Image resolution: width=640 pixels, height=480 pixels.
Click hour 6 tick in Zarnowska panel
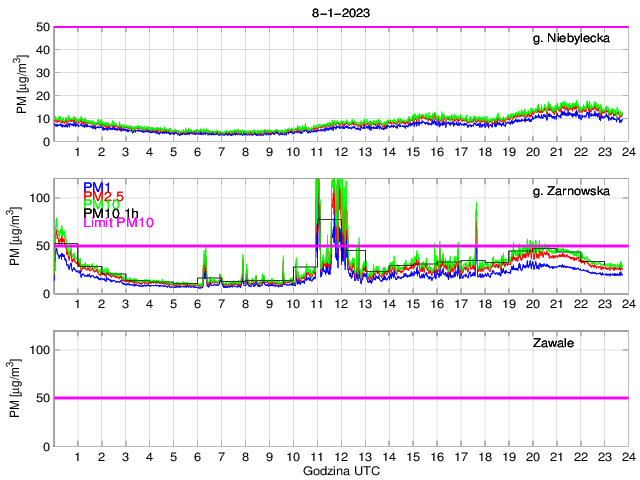pyautogui.click(x=197, y=303)
